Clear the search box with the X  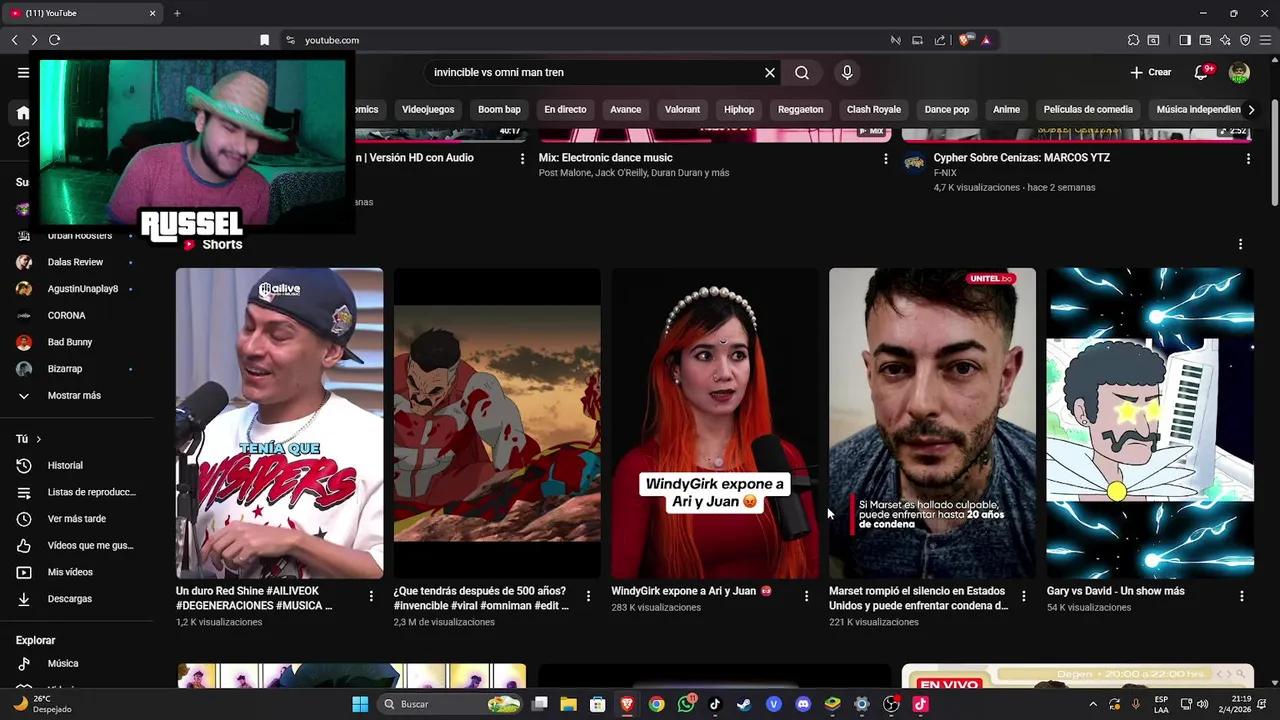[x=770, y=72]
